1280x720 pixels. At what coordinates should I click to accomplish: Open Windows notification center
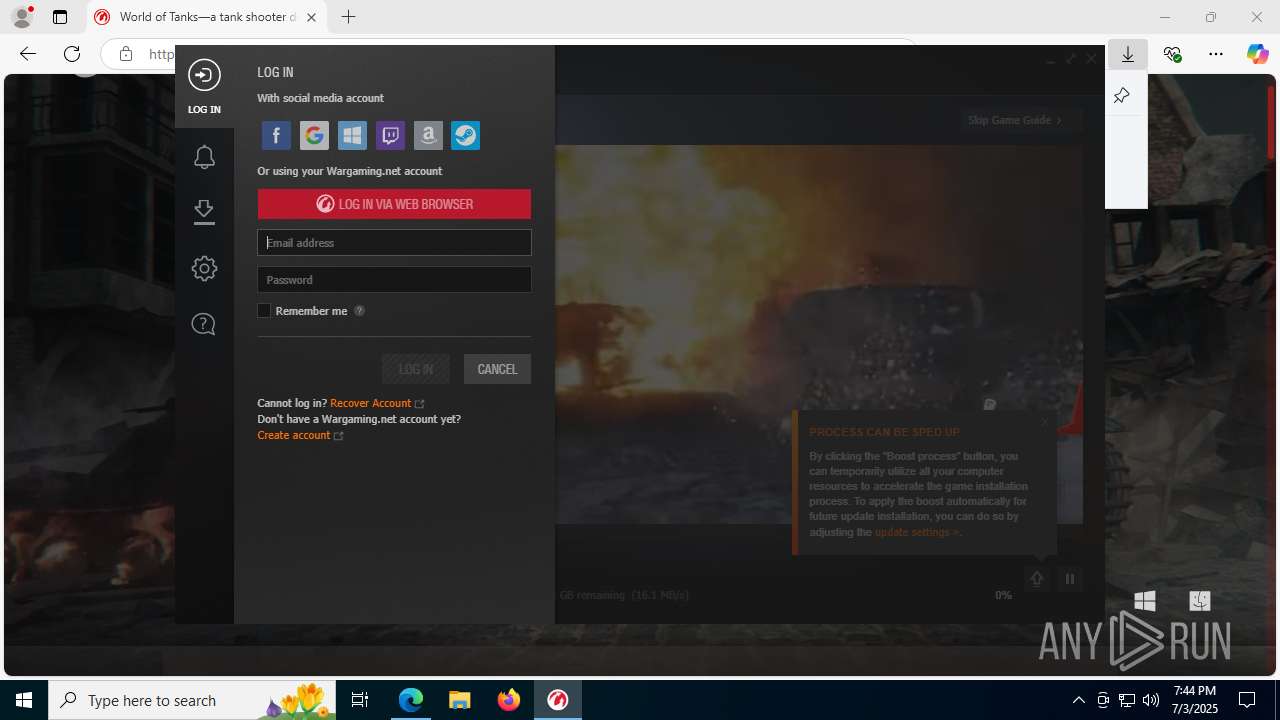(x=1247, y=700)
